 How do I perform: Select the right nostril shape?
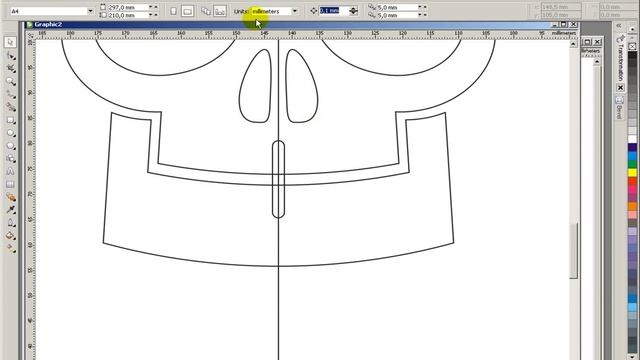pyautogui.click(x=302, y=86)
